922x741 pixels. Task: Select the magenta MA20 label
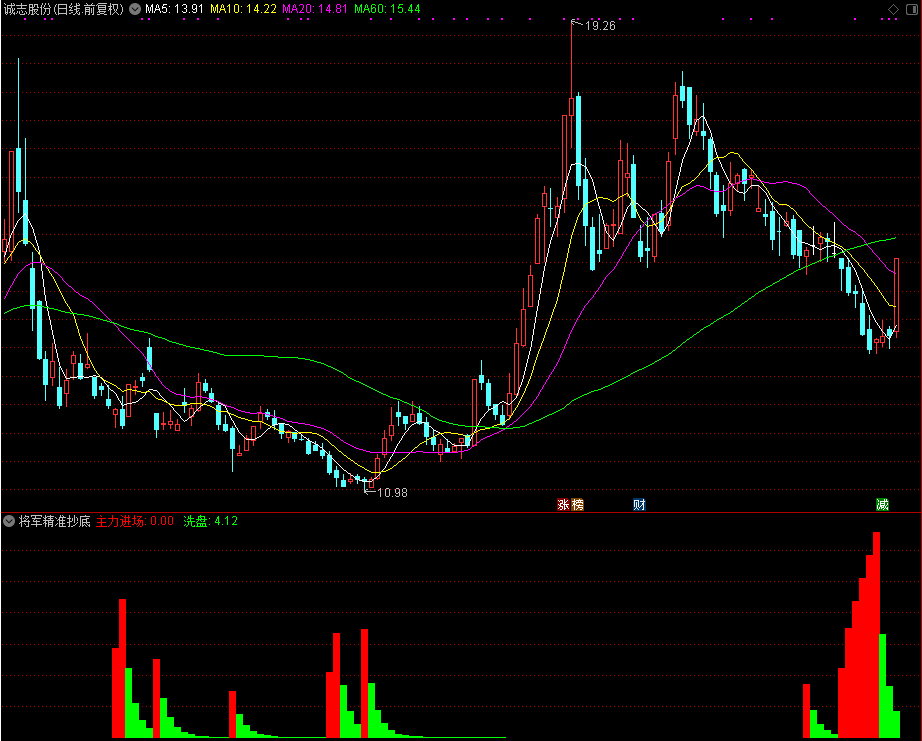click(315, 9)
